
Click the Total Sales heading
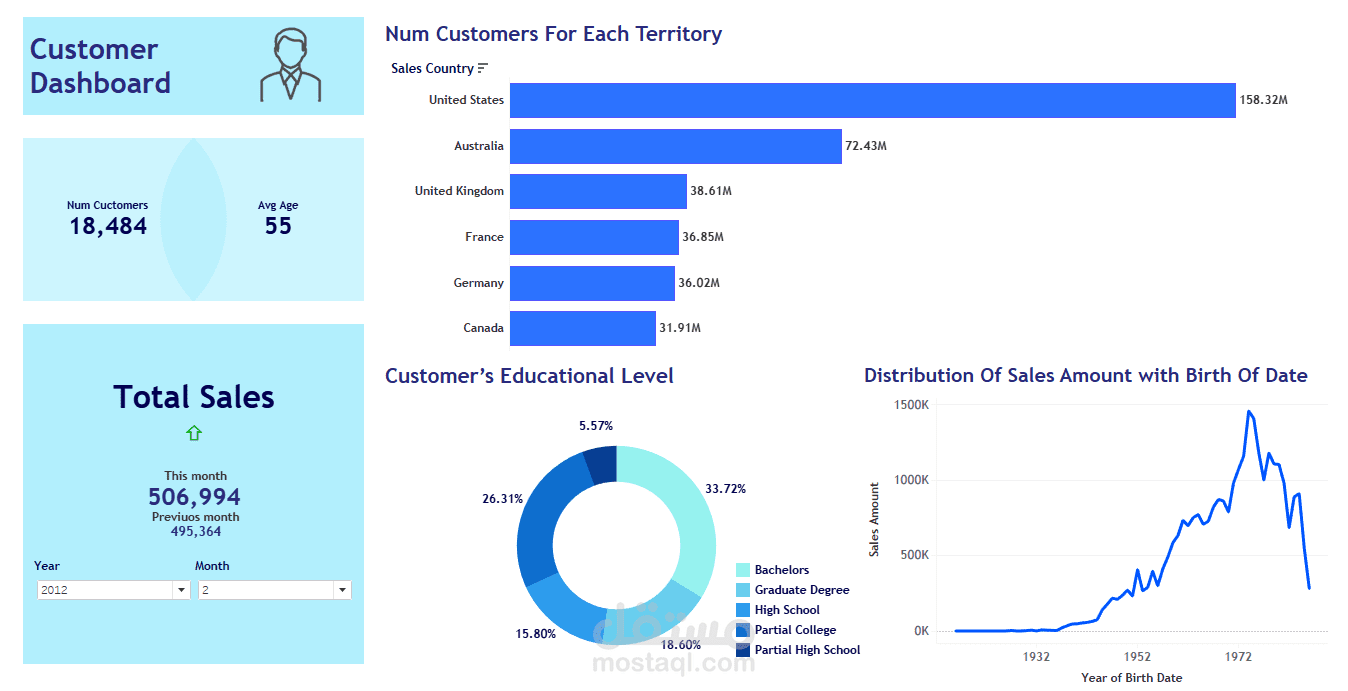tap(193, 397)
